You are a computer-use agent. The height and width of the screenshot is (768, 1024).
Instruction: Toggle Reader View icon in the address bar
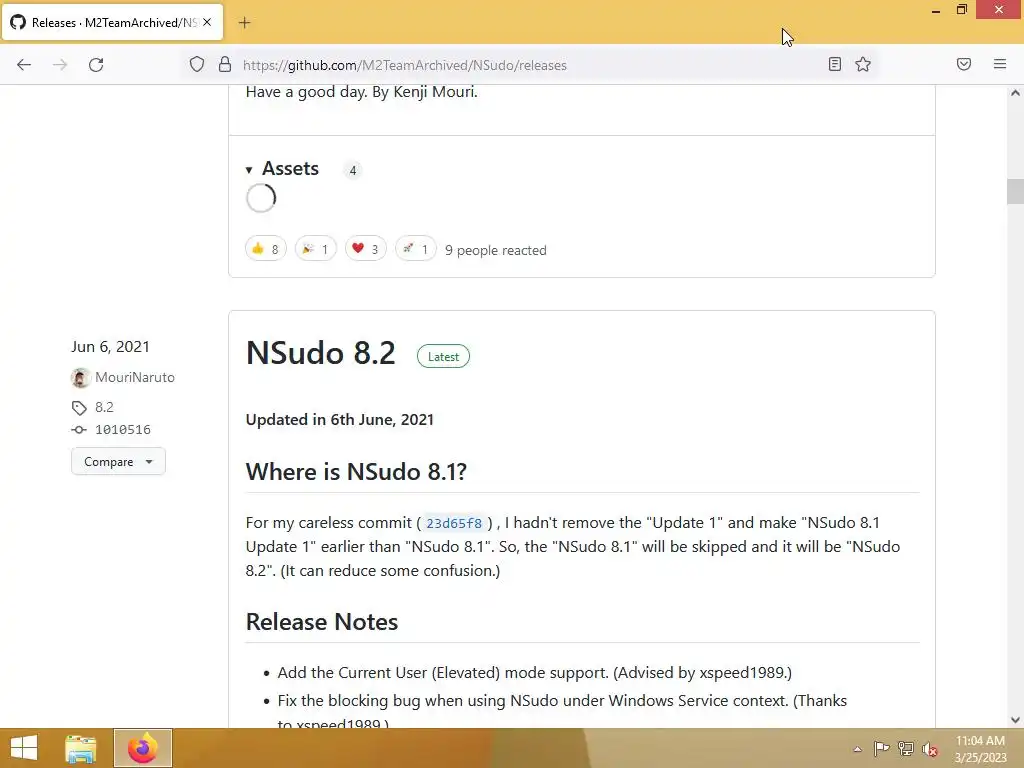(835, 64)
